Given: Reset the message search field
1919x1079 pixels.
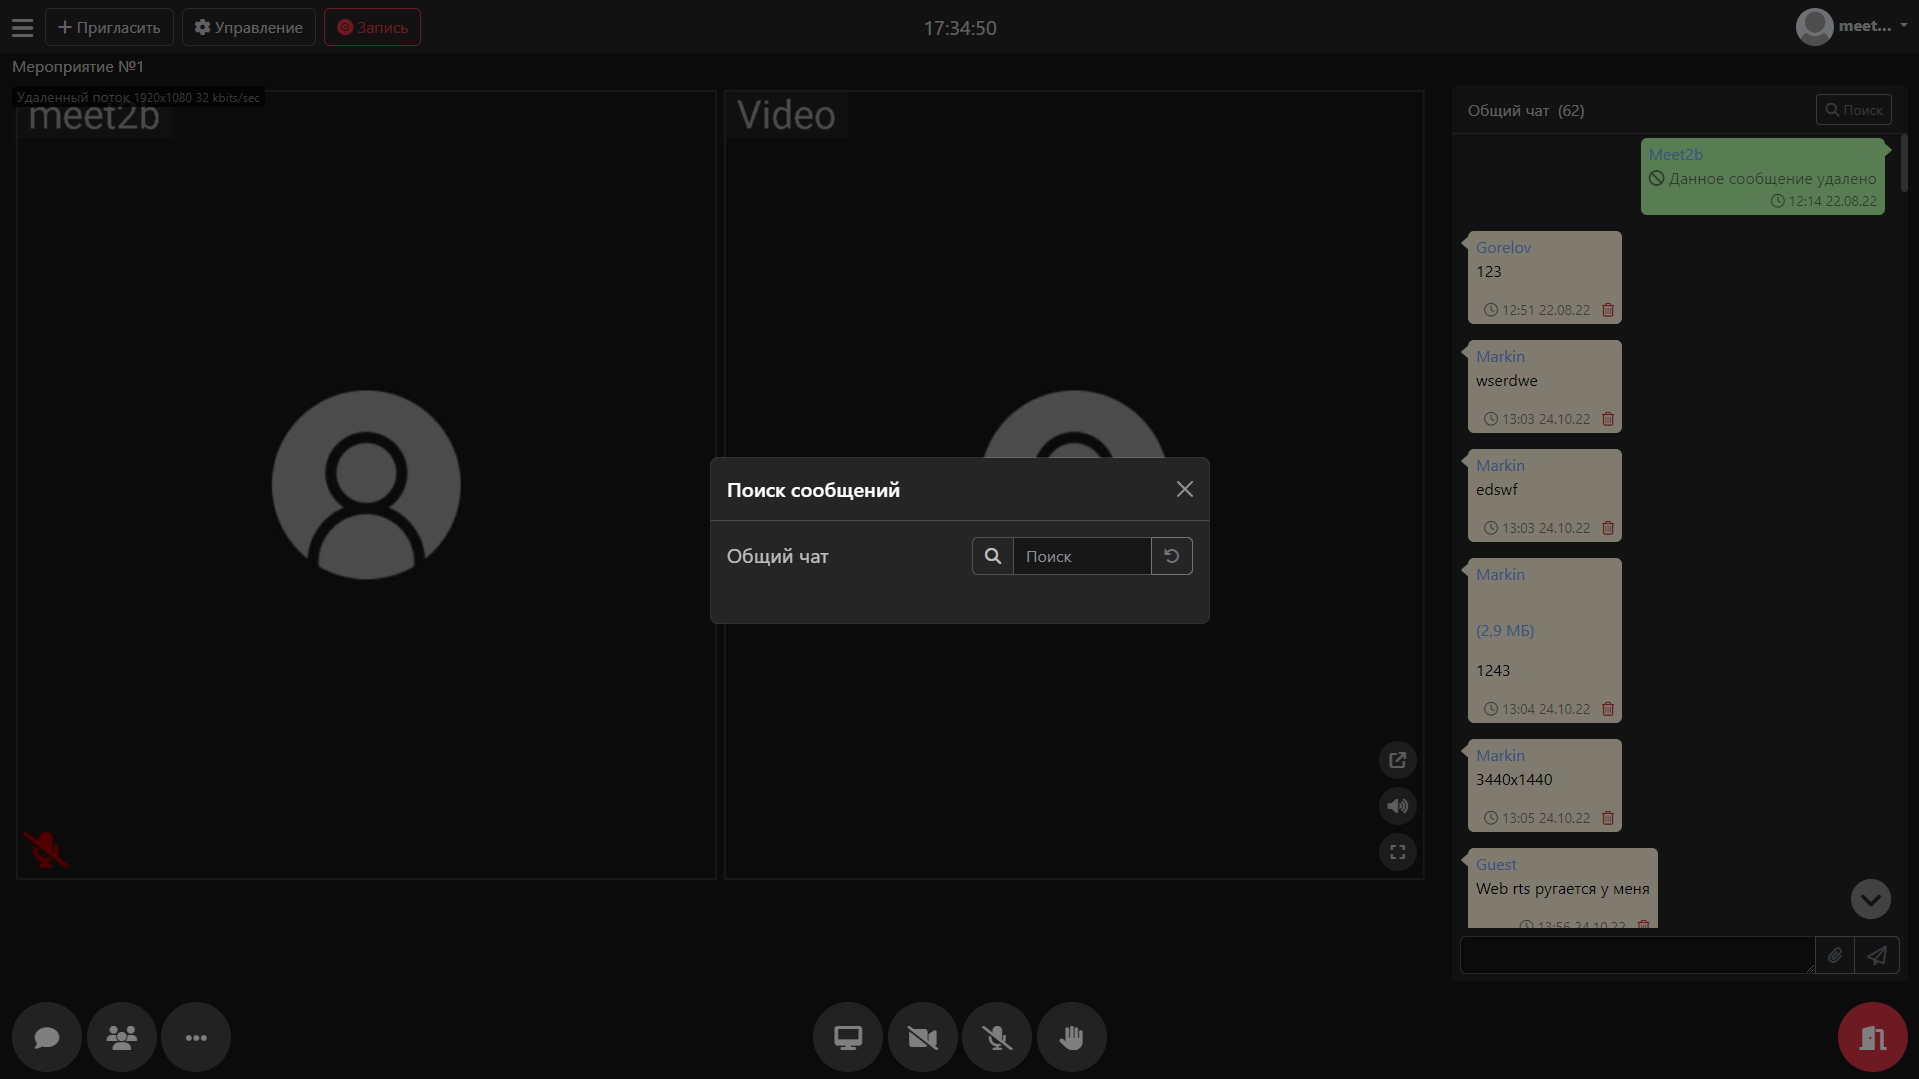Looking at the screenshot, I should coord(1171,556).
